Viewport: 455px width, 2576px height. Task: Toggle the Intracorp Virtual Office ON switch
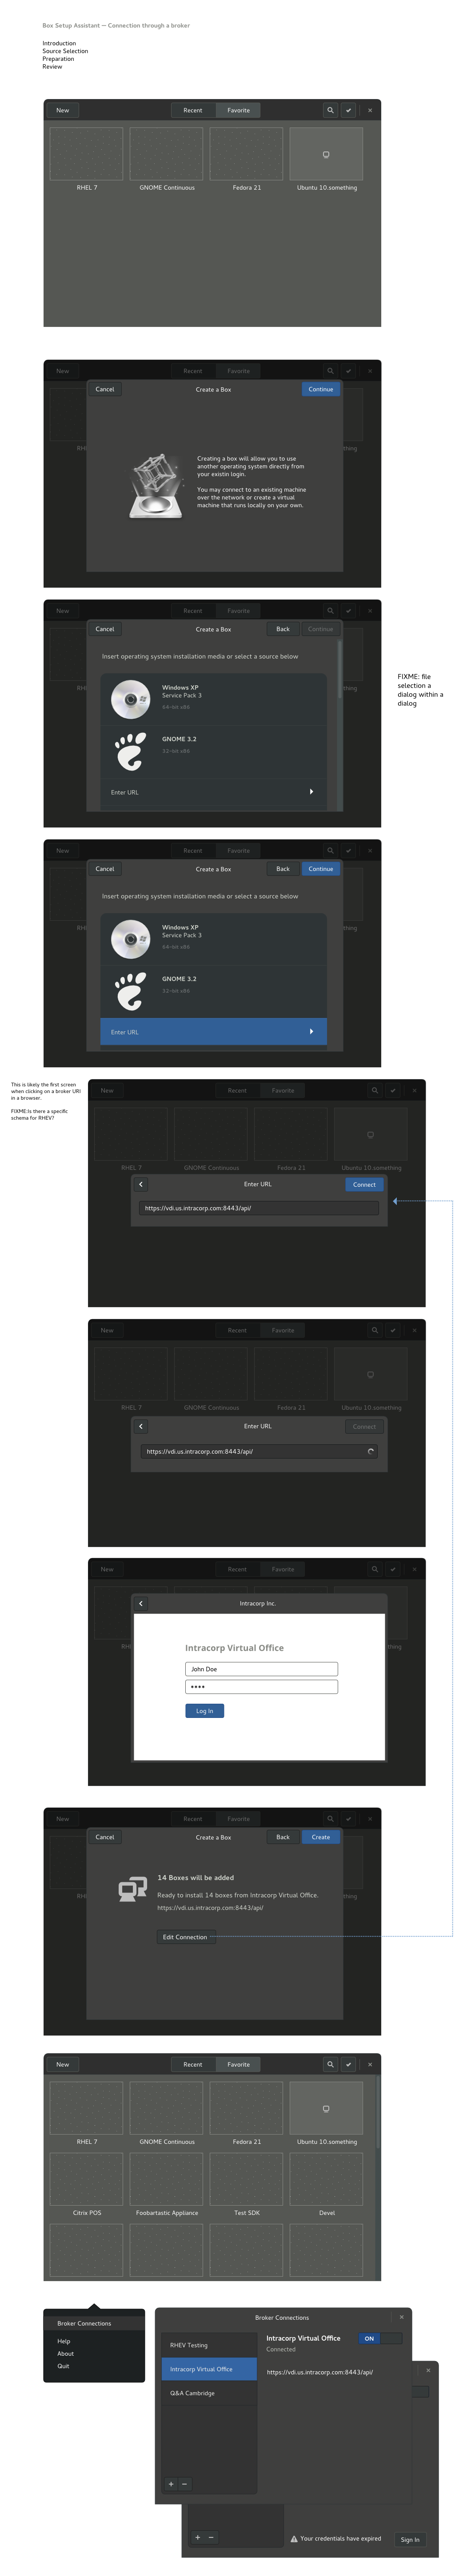[381, 2338]
